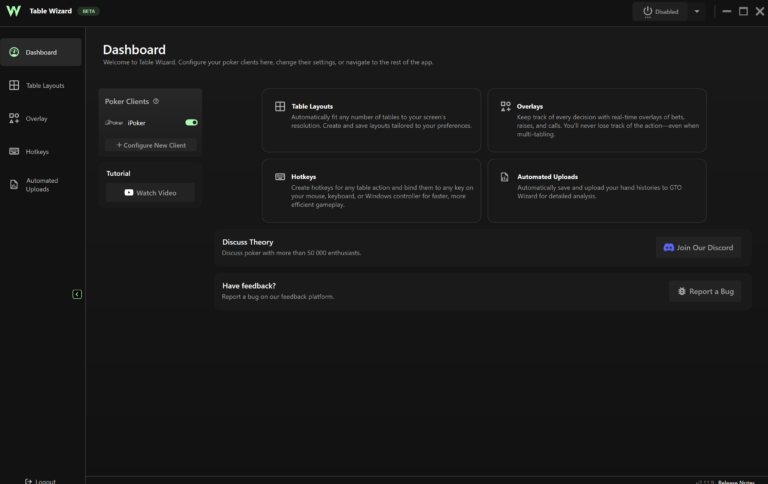Viewport: 768px width, 484px height.
Task: Click Configure New Client button
Action: (151, 145)
